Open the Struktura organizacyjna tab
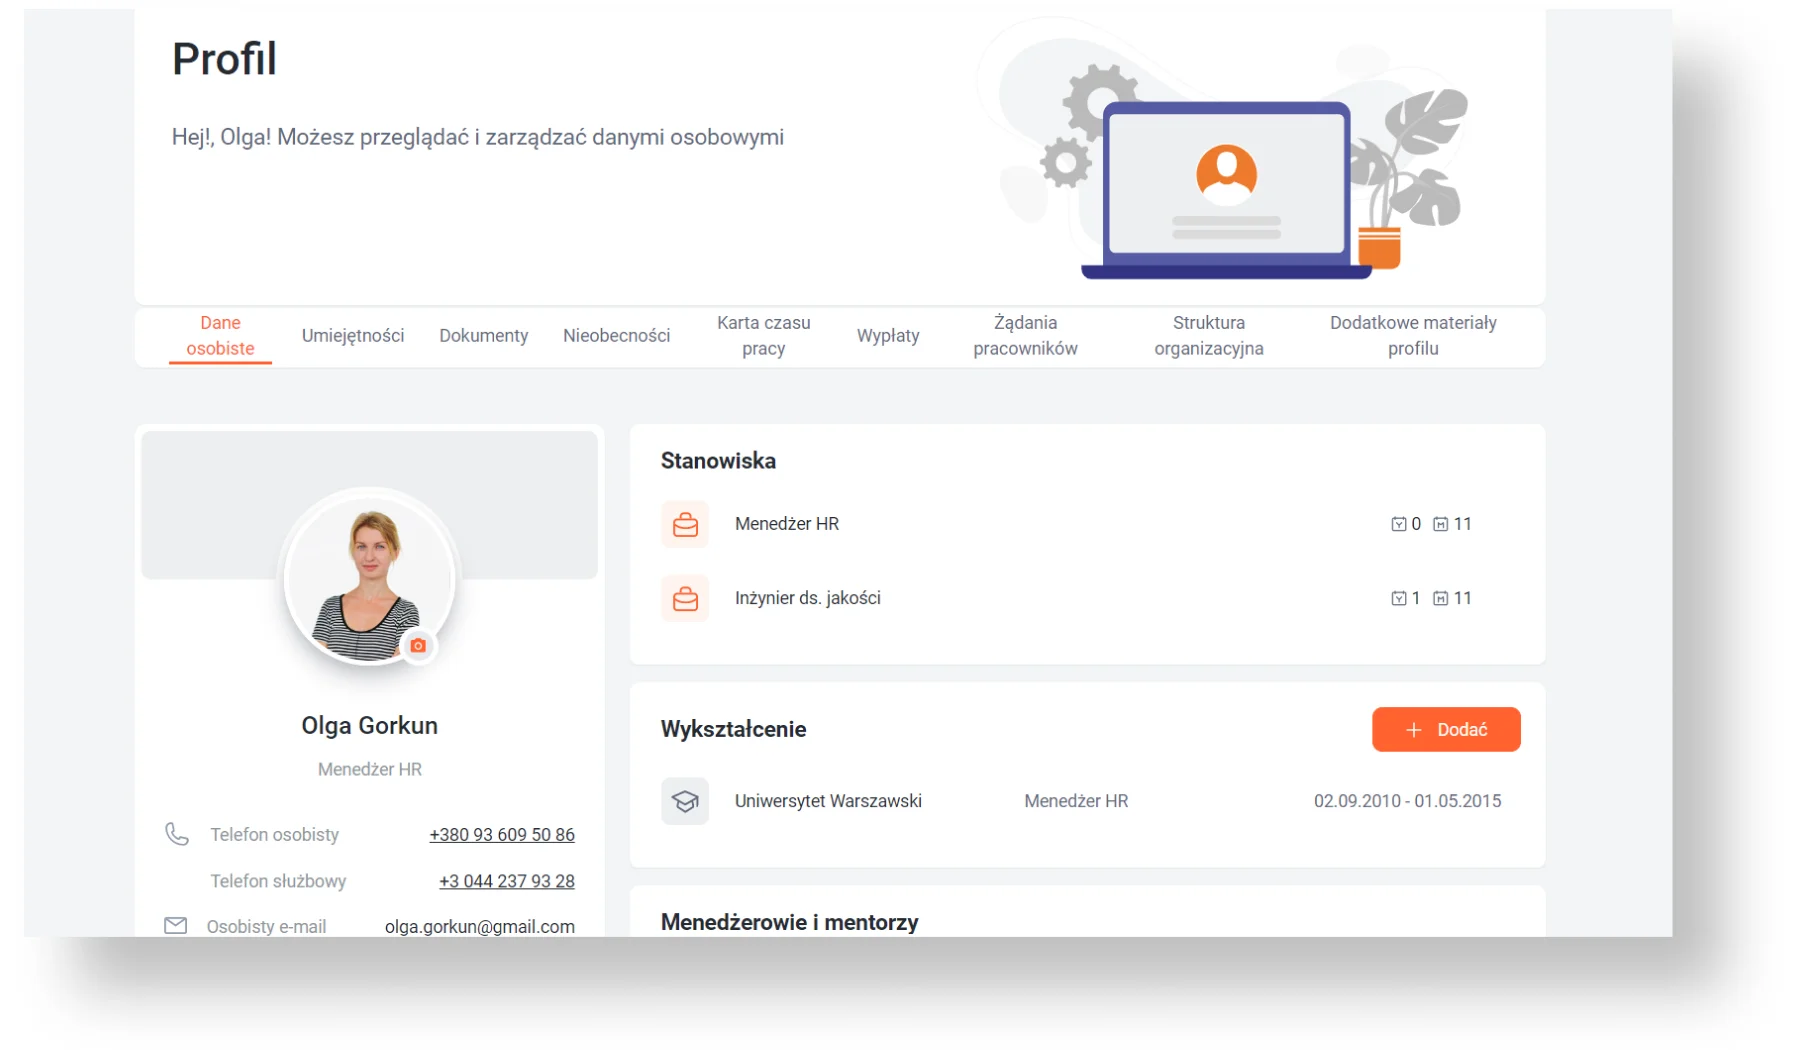The height and width of the screenshot is (1051, 1801). [x=1209, y=336]
